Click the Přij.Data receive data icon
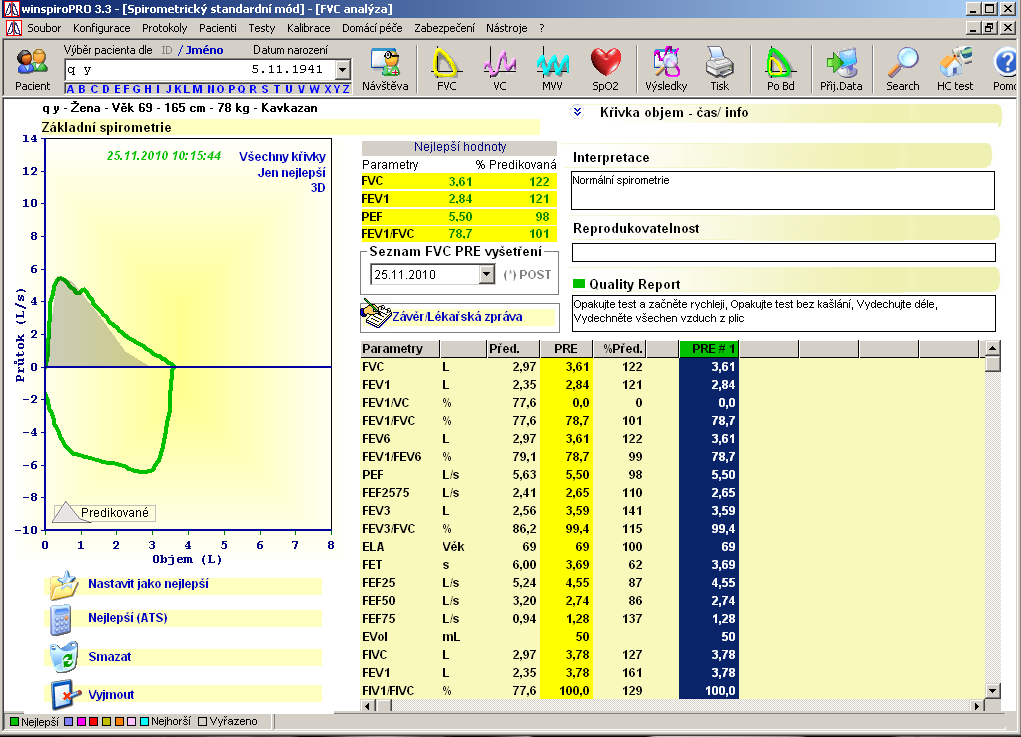This screenshot has height=737, width=1021. pyautogui.click(x=841, y=63)
